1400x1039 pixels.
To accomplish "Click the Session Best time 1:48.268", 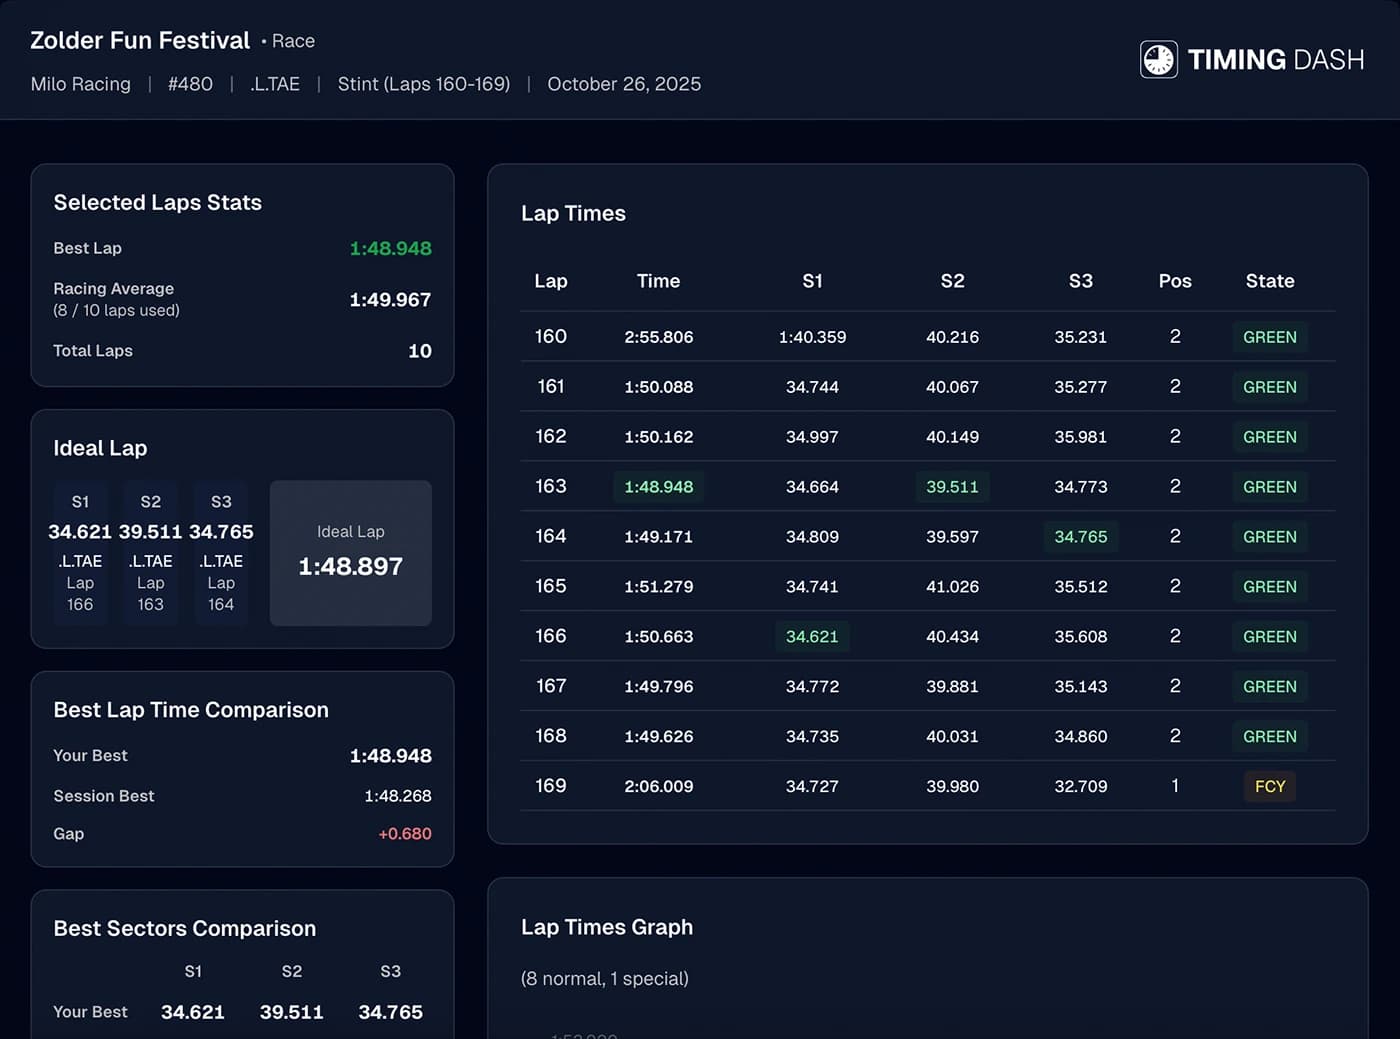I will 397,796.
